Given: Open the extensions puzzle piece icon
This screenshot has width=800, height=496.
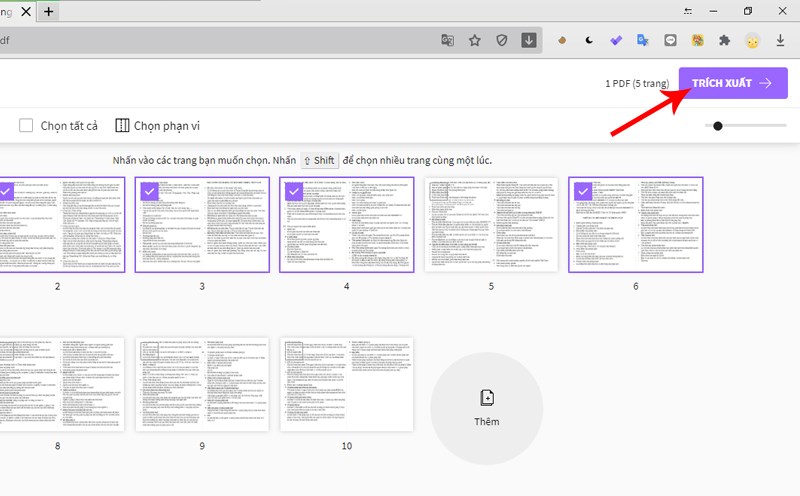Looking at the screenshot, I should (725, 41).
